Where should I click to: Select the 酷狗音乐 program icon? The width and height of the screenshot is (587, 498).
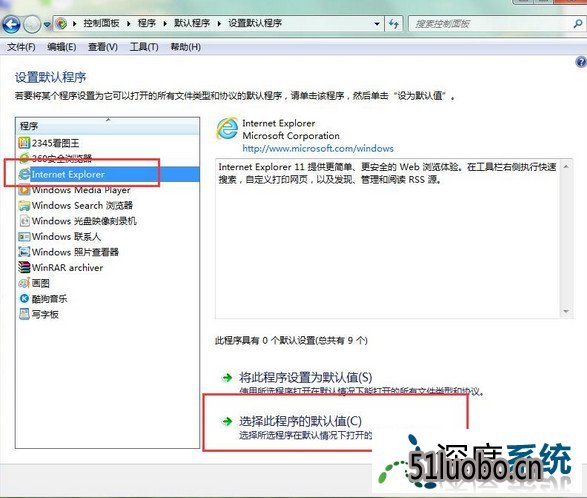24,298
